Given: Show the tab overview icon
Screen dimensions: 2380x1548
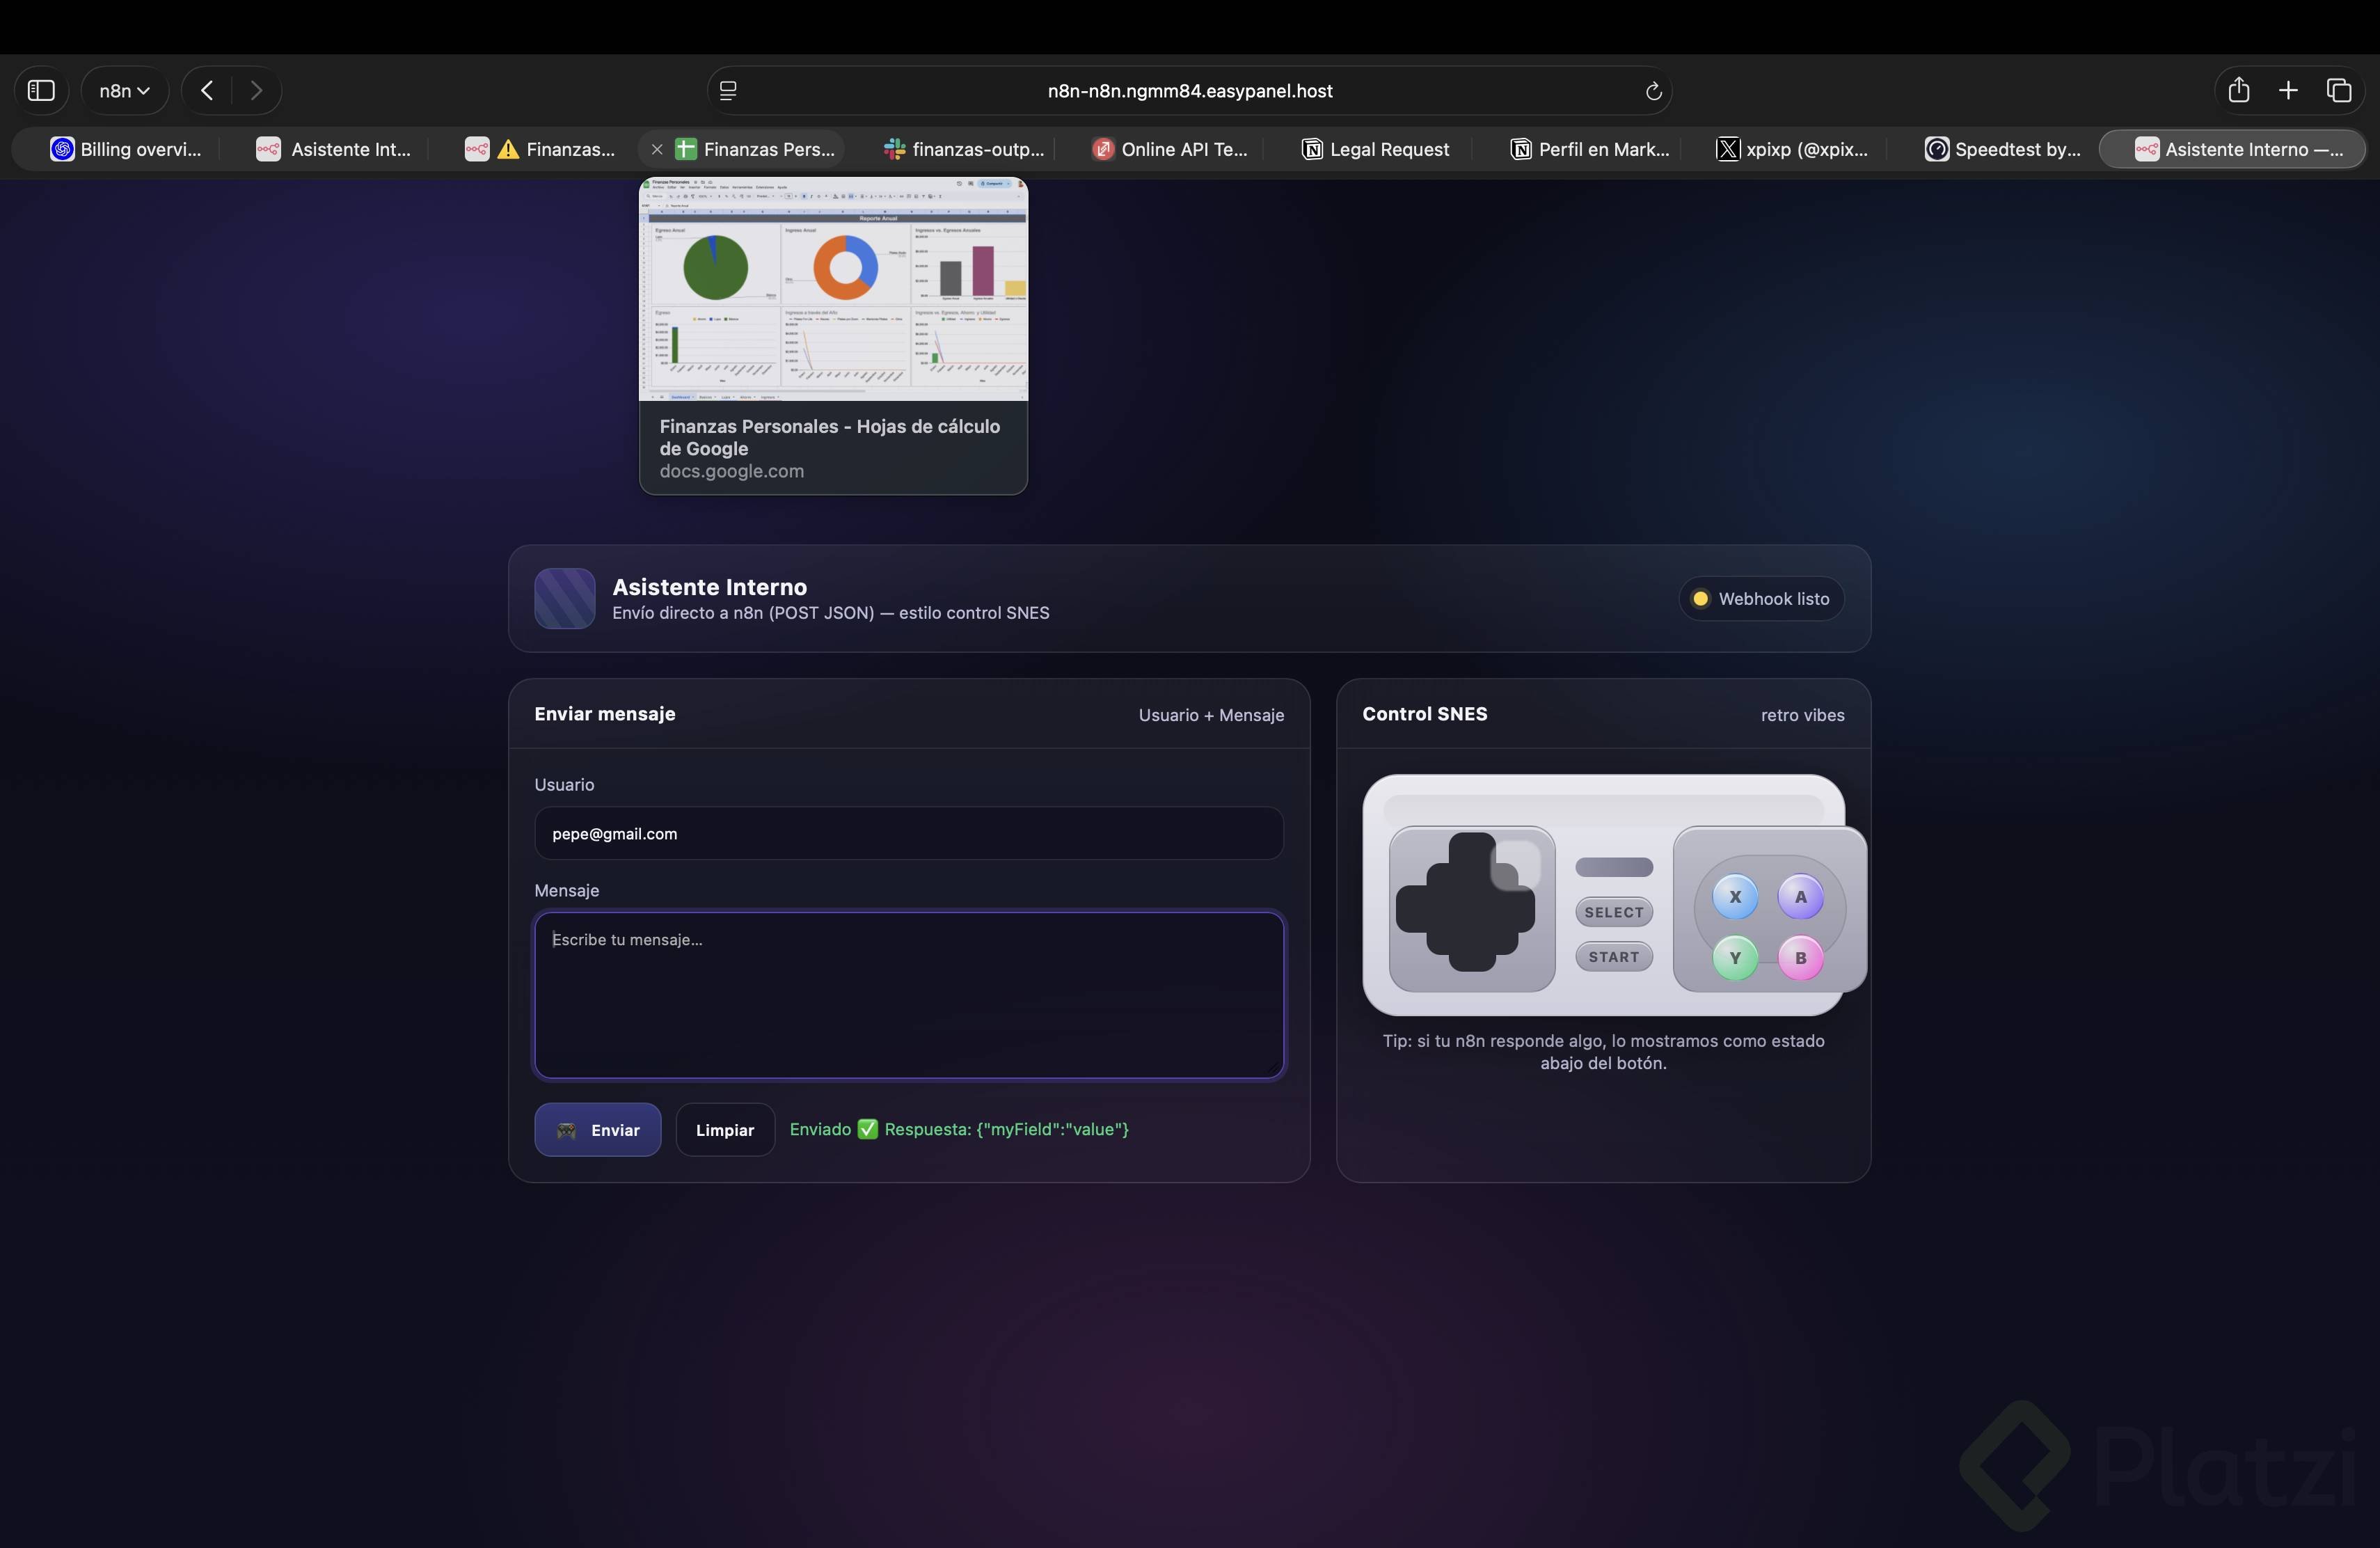Looking at the screenshot, I should click(x=2338, y=91).
